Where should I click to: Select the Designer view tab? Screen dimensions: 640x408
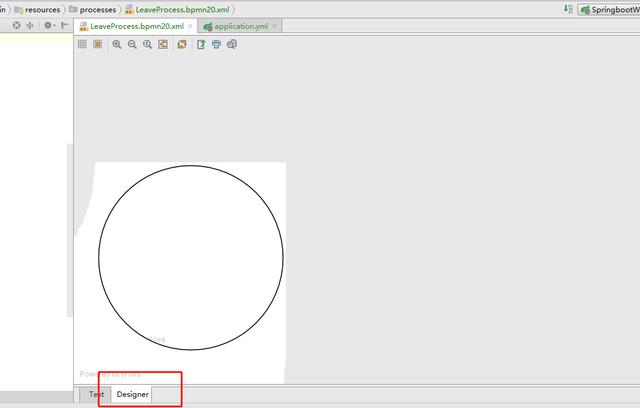tap(132, 394)
